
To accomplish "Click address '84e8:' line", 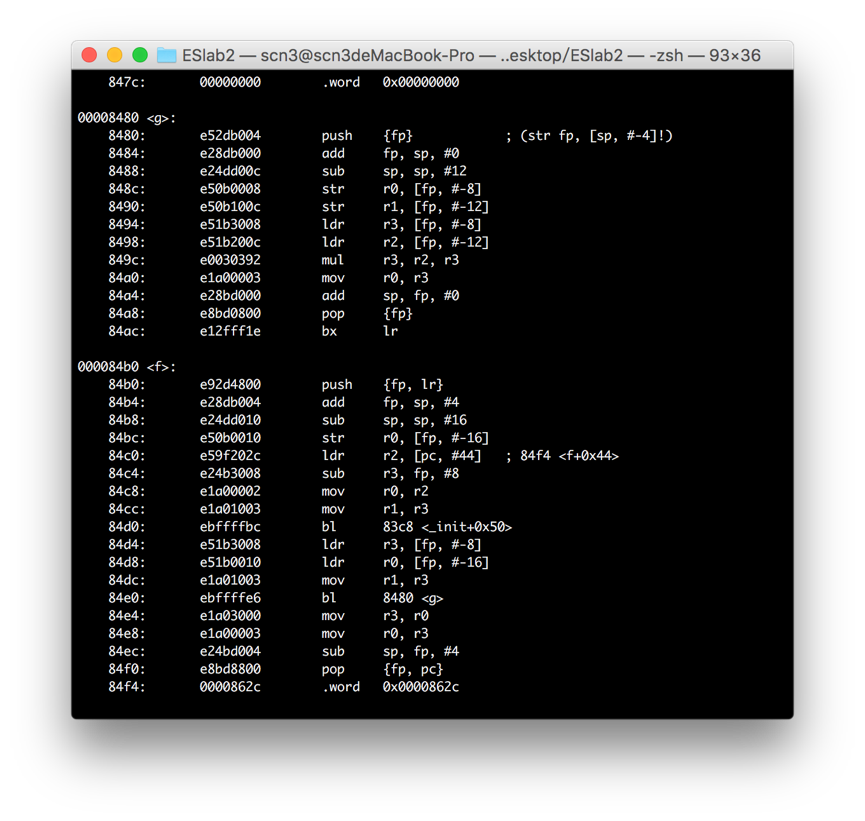I will click(x=127, y=633).
